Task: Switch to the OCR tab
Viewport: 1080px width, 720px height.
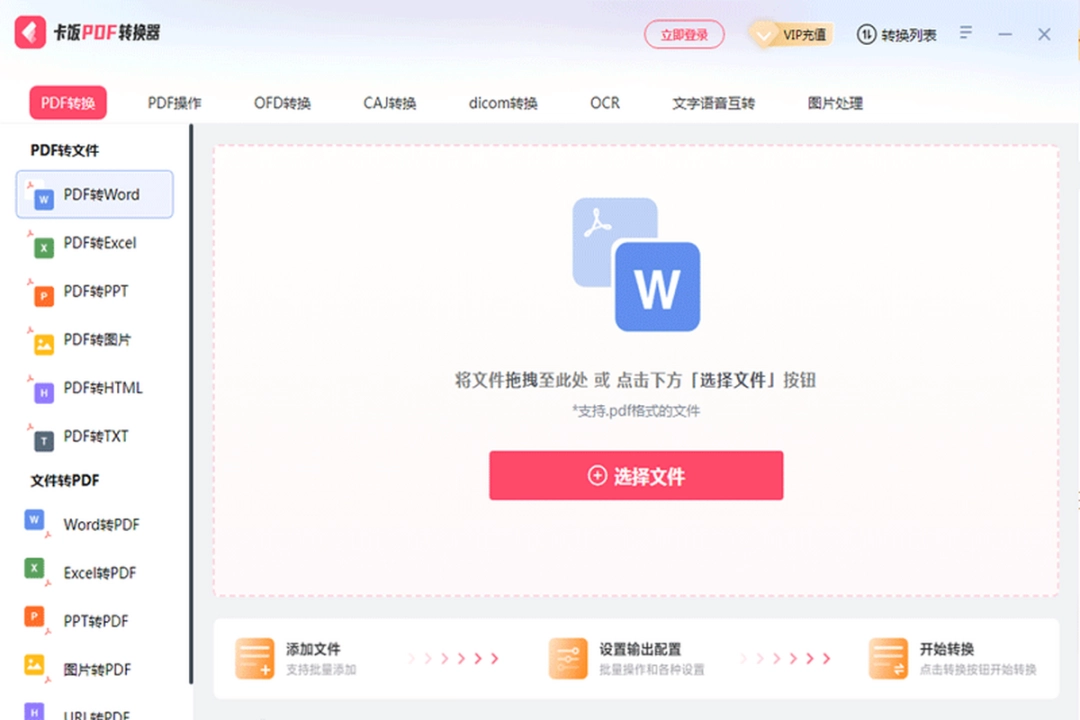Action: click(604, 102)
